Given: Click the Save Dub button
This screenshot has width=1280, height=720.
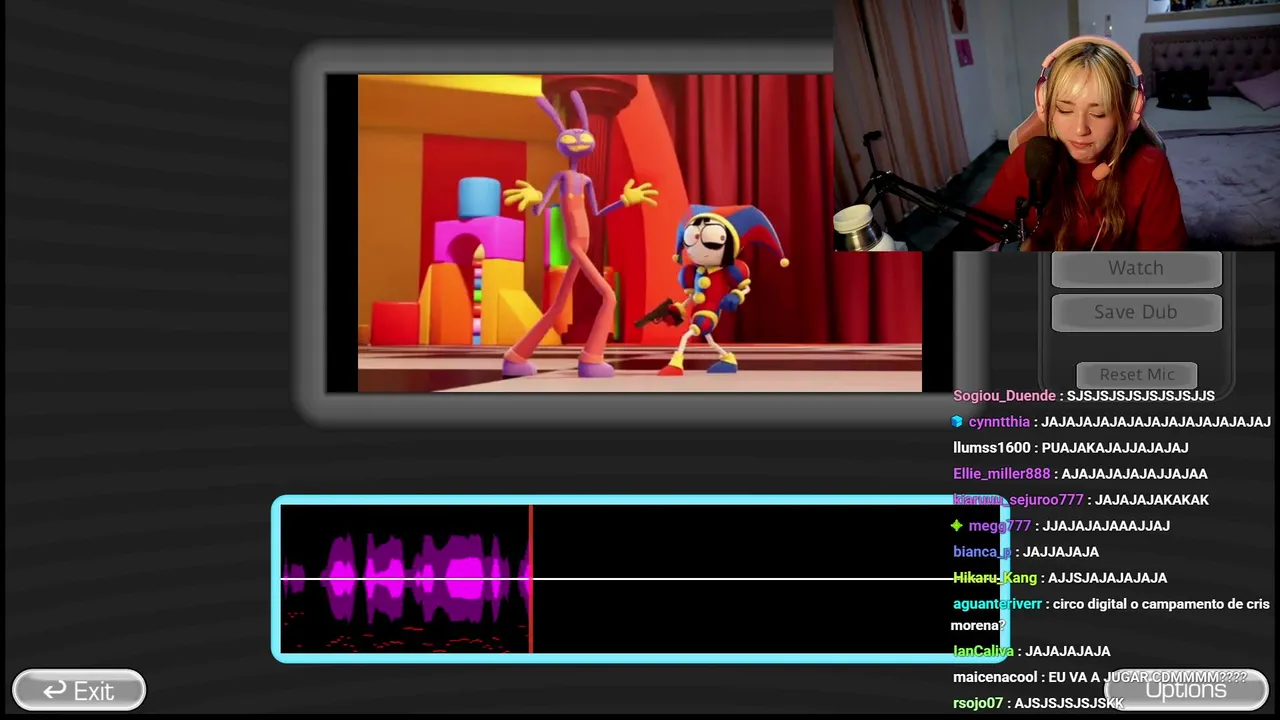Looking at the screenshot, I should click(x=1136, y=312).
